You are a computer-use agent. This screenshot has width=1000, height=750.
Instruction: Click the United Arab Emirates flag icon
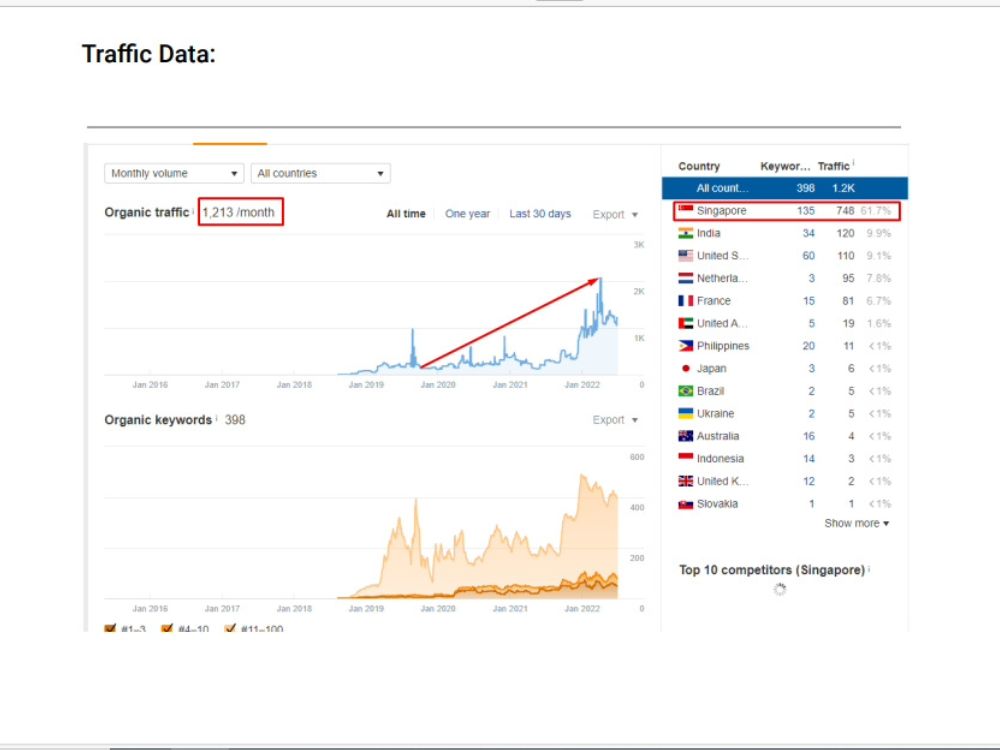coord(686,323)
